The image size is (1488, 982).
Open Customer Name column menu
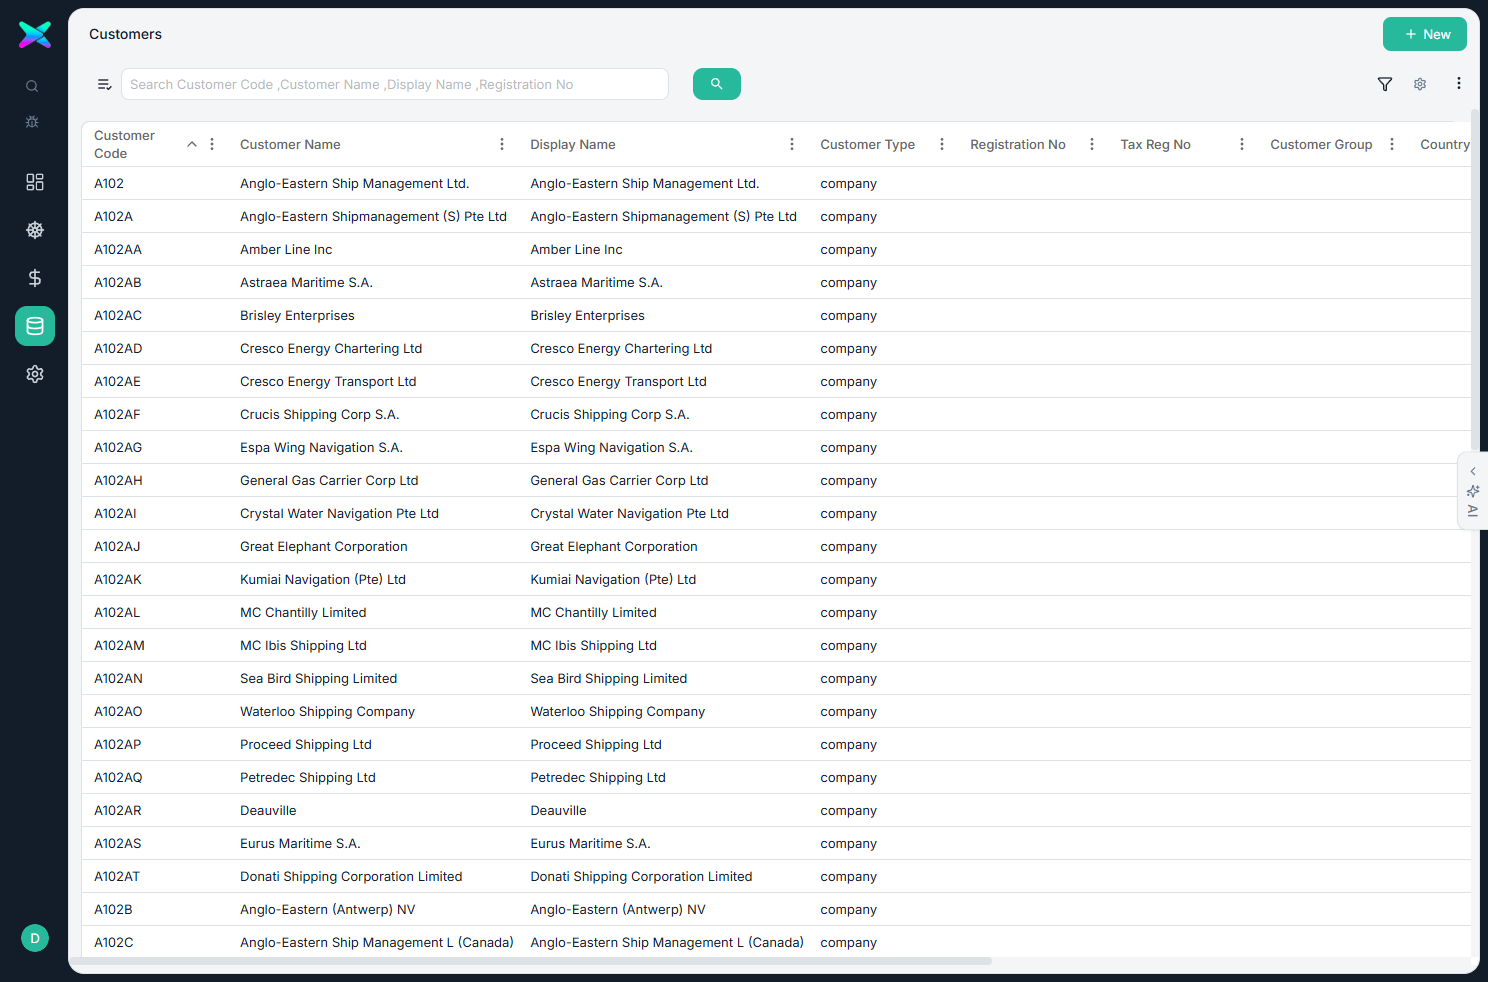tap(502, 144)
